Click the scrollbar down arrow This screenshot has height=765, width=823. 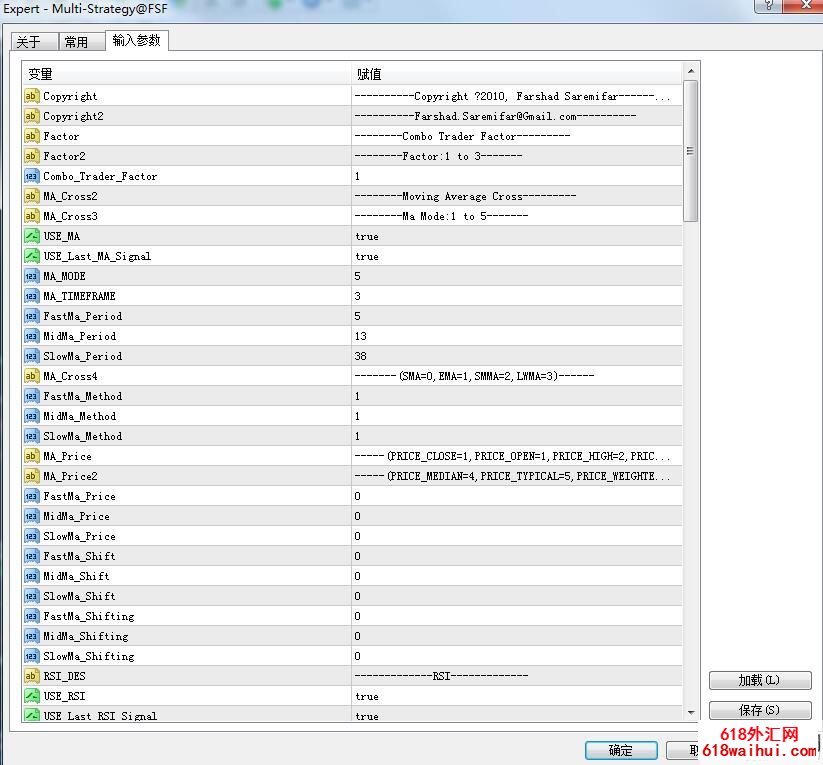click(x=691, y=711)
